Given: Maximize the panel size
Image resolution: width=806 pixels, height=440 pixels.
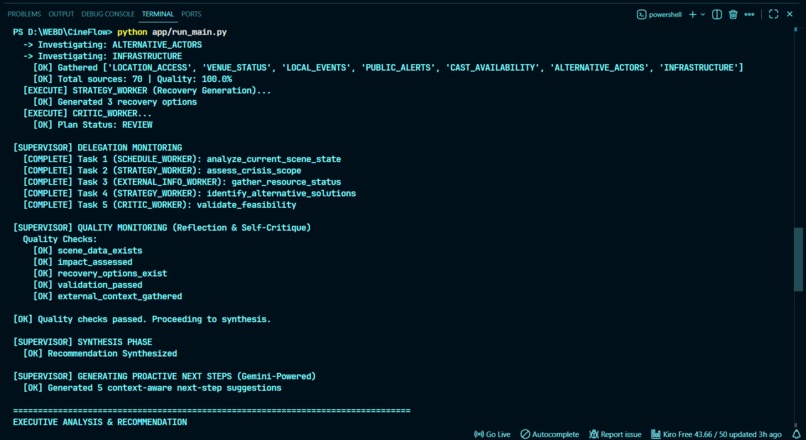Looking at the screenshot, I should [773, 14].
